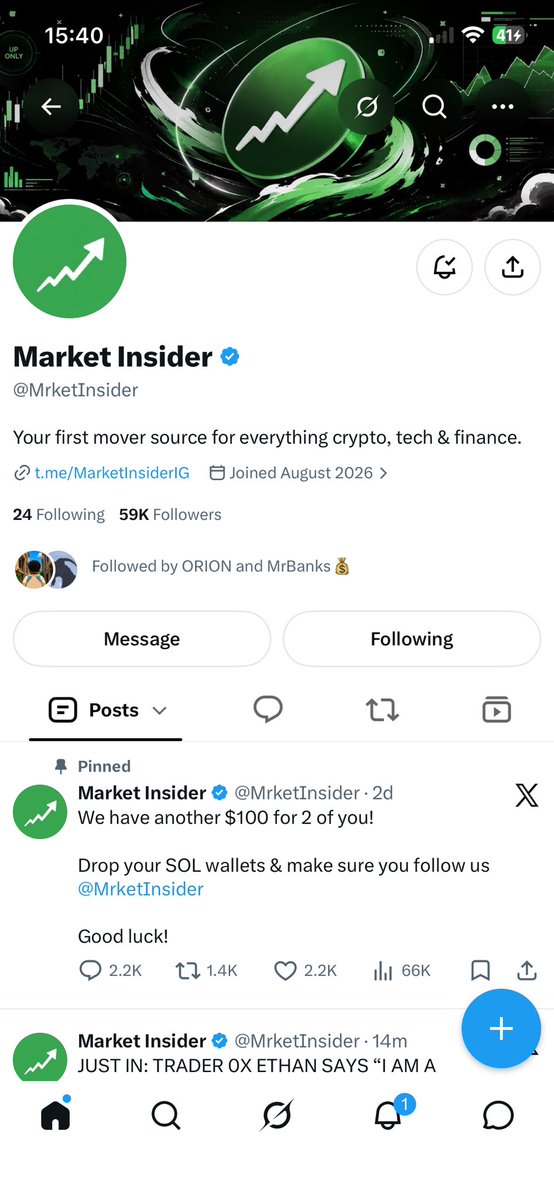Tap the back arrow on header
This screenshot has width=554, height=1199.
tap(51, 107)
